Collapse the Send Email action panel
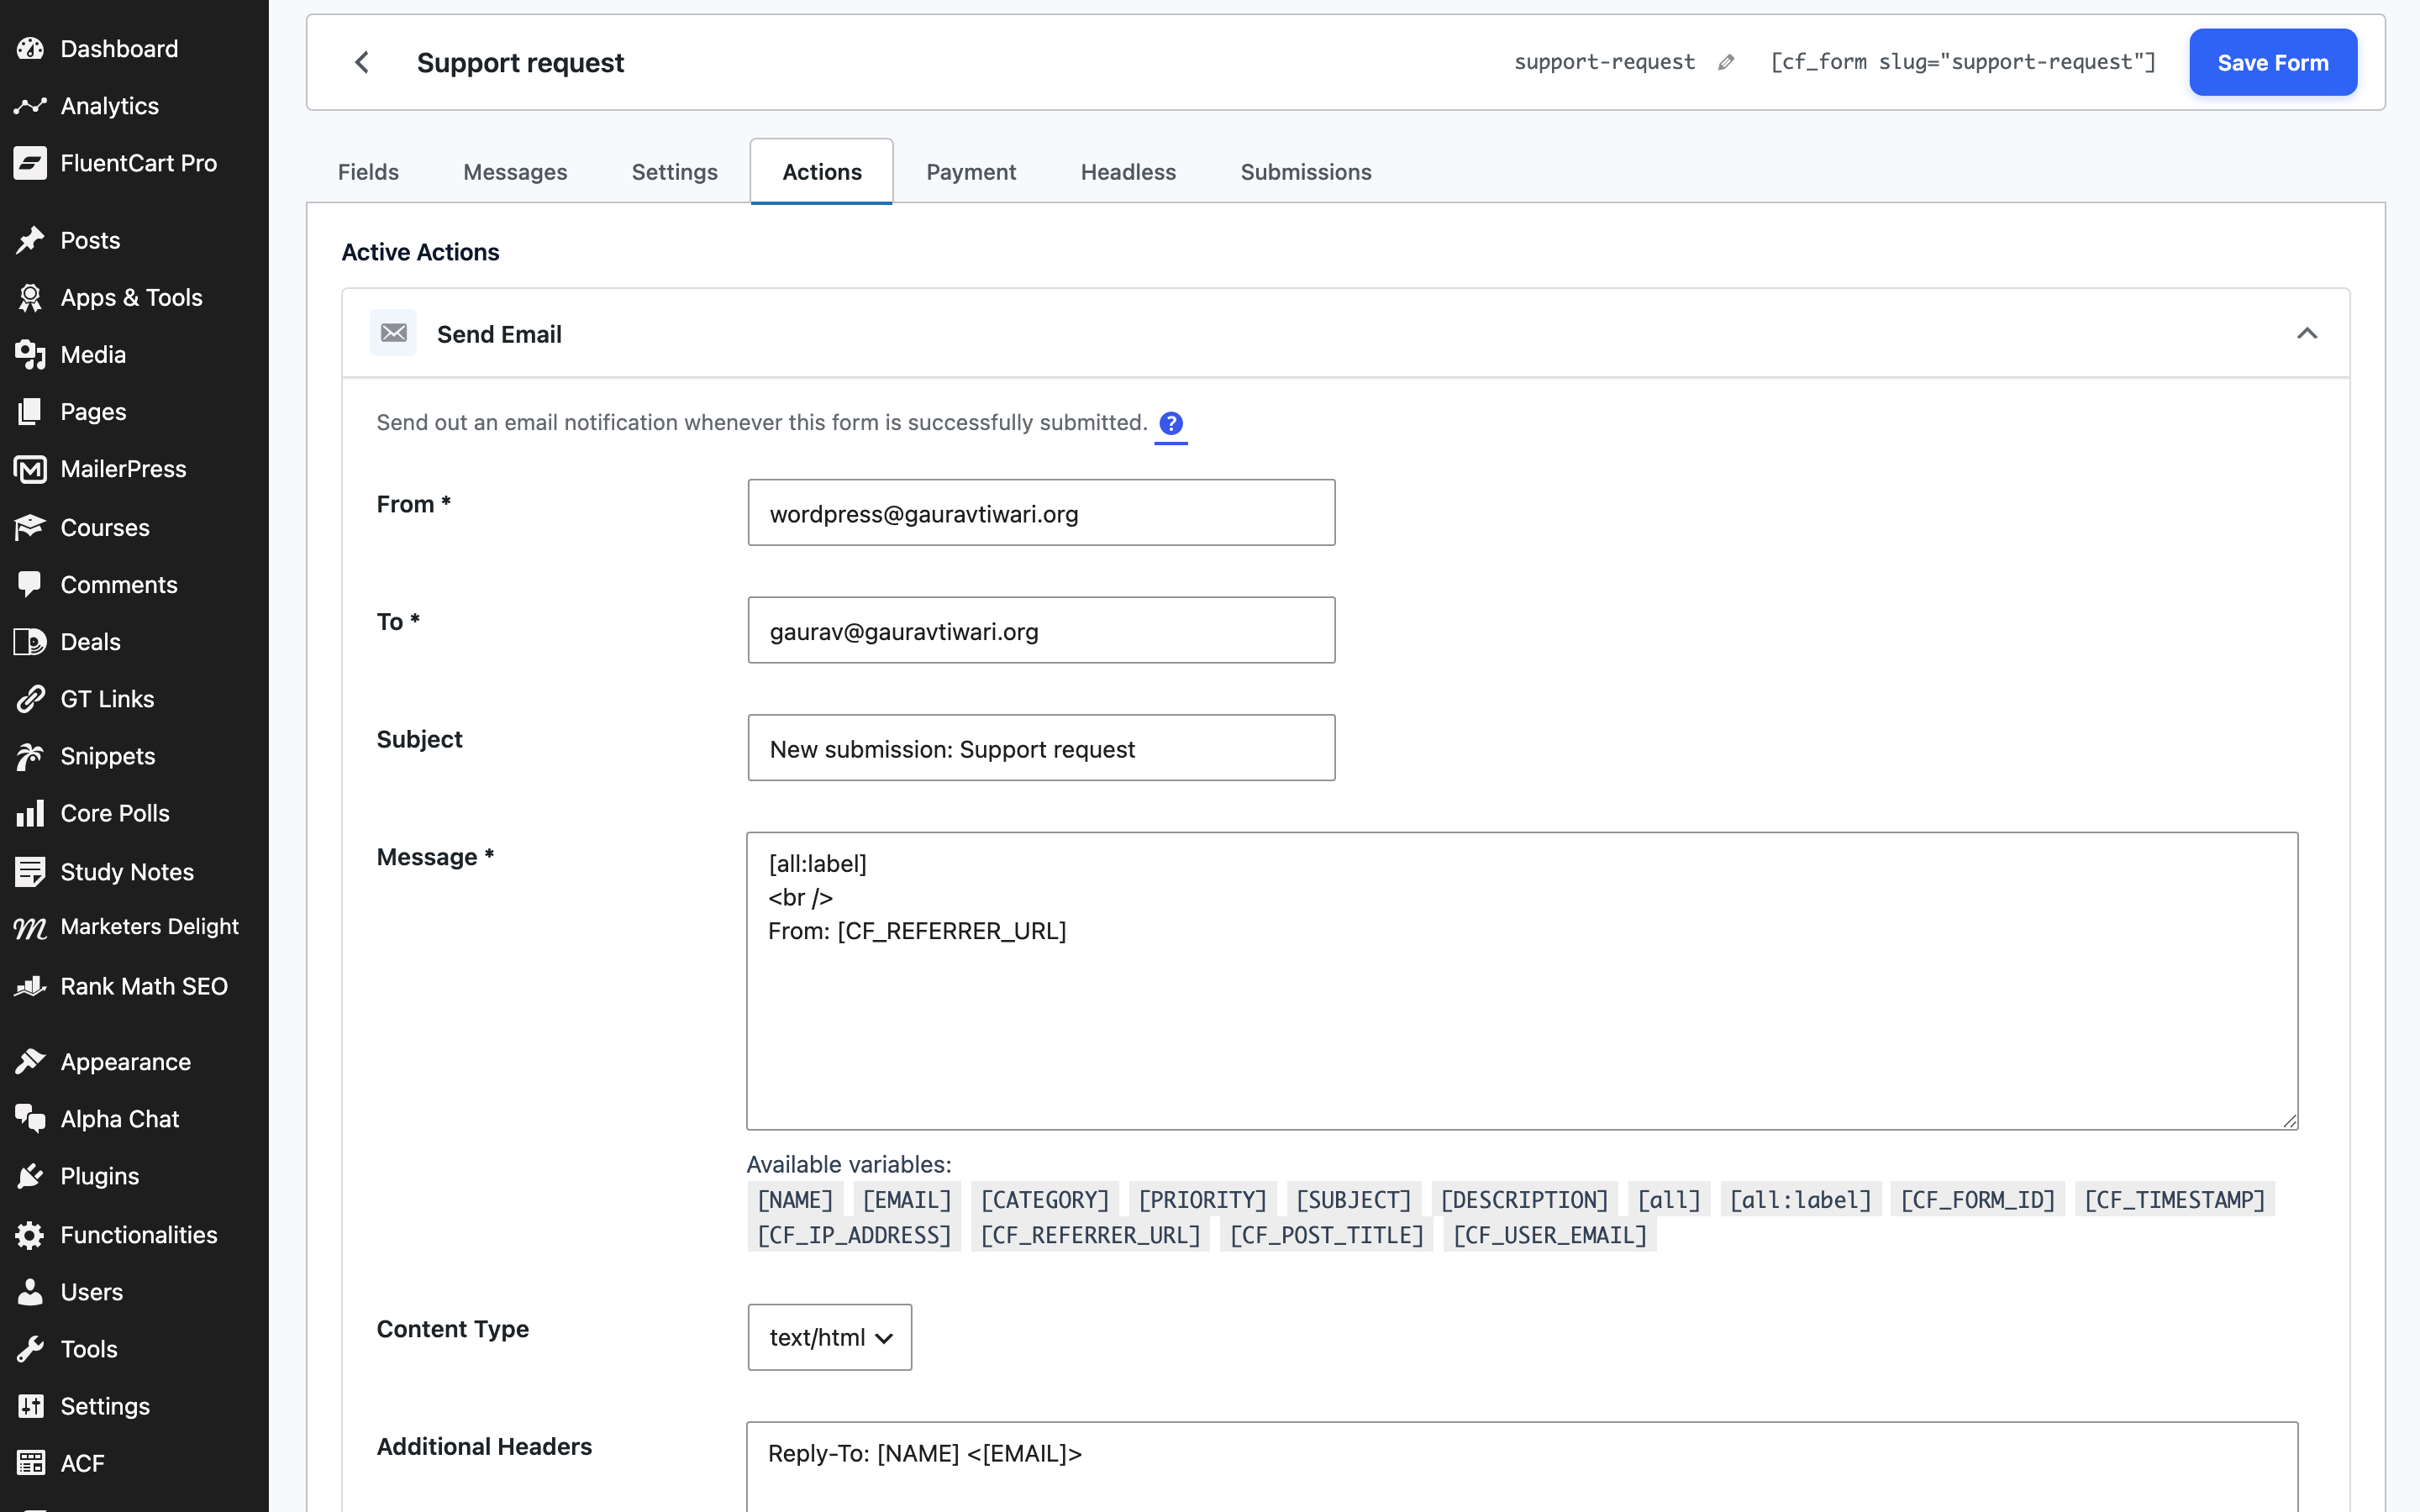Screen dimensions: 2420x1512 (2306, 333)
